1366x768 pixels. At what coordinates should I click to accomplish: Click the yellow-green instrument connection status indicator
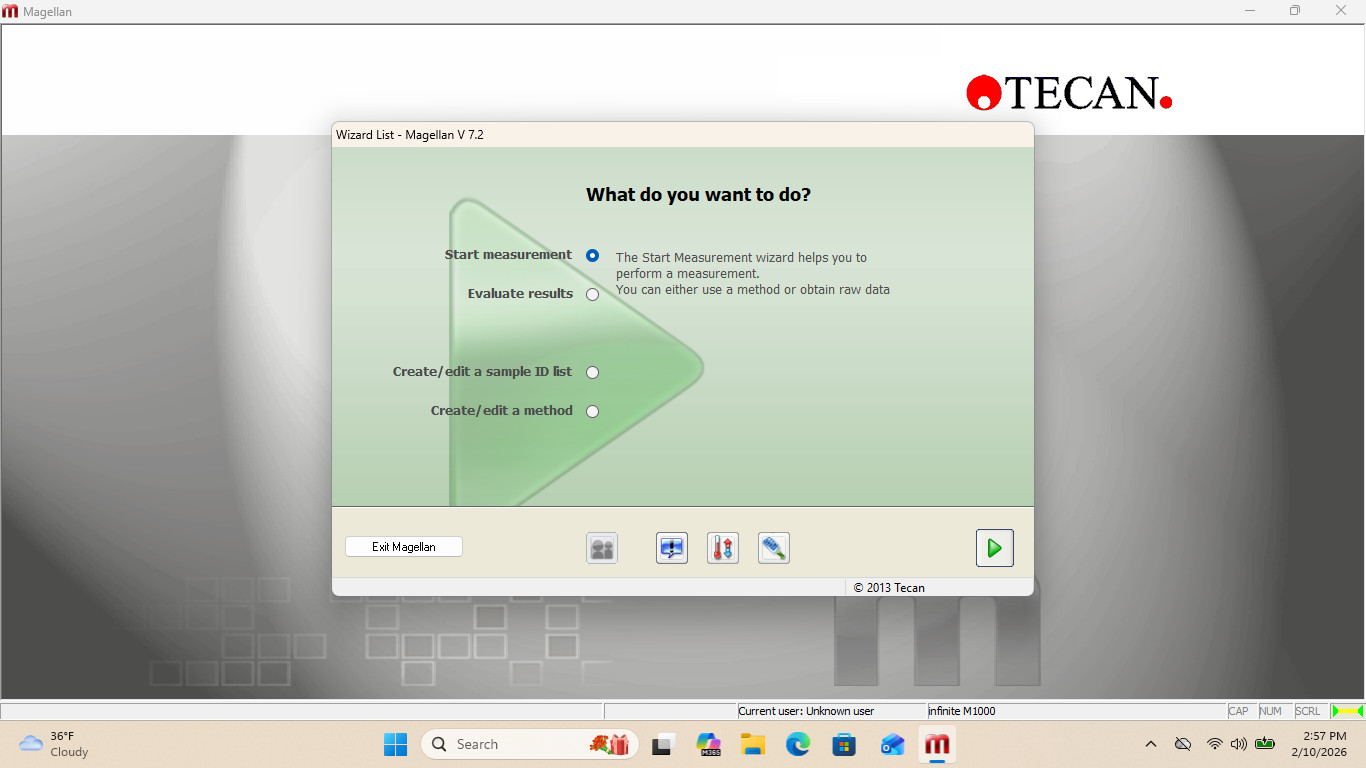(1347, 711)
